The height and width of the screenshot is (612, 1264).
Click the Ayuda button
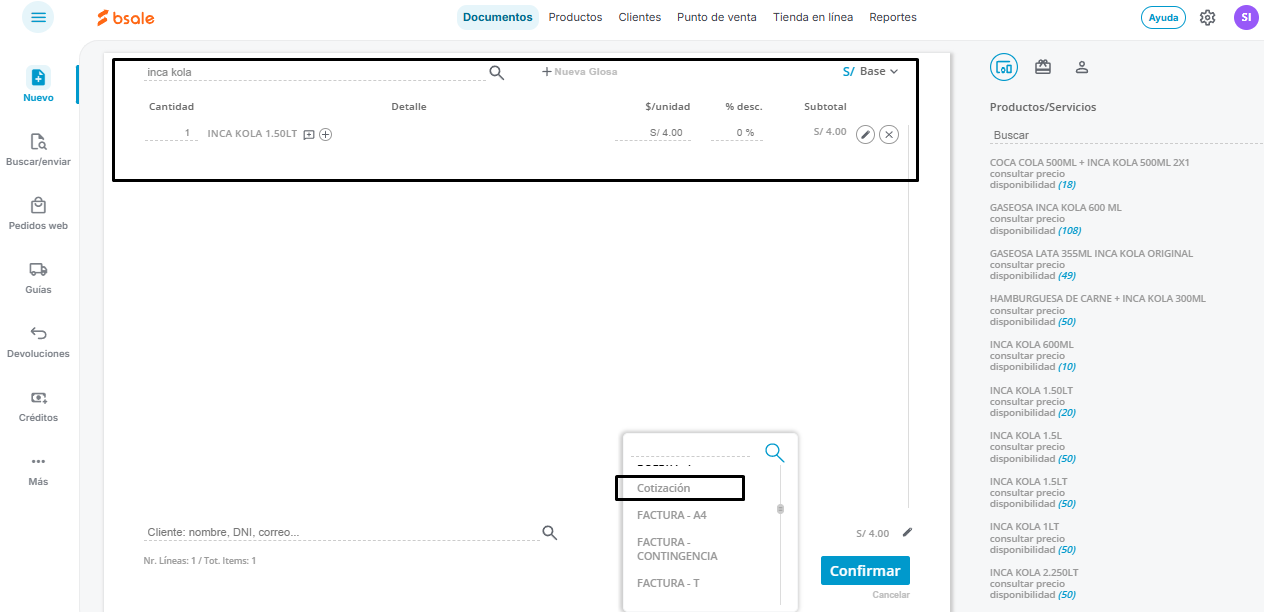1163,17
